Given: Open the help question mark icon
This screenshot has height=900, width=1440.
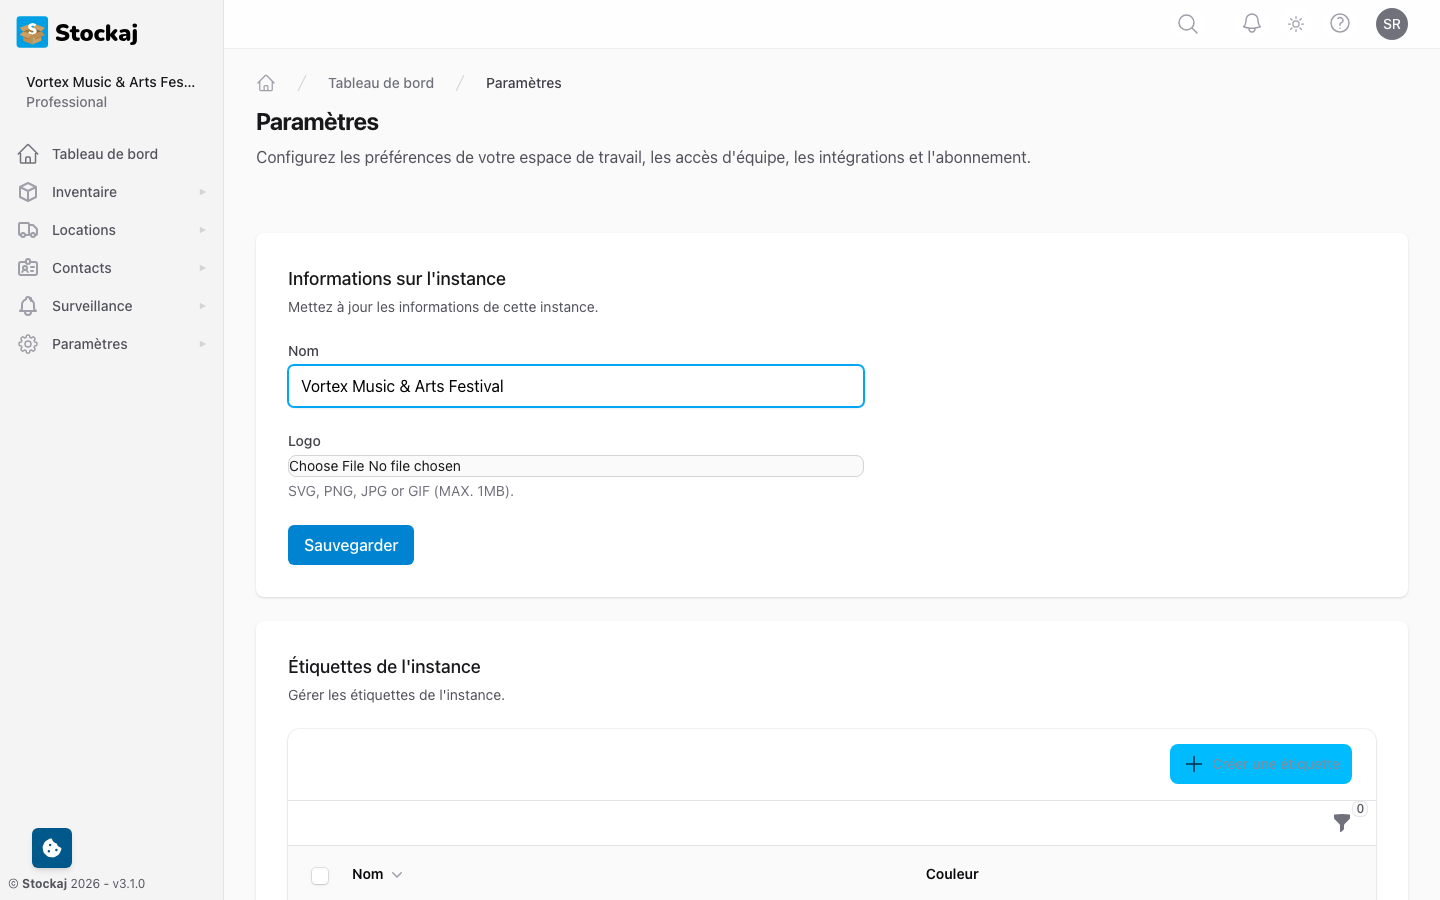Looking at the screenshot, I should coord(1340,23).
